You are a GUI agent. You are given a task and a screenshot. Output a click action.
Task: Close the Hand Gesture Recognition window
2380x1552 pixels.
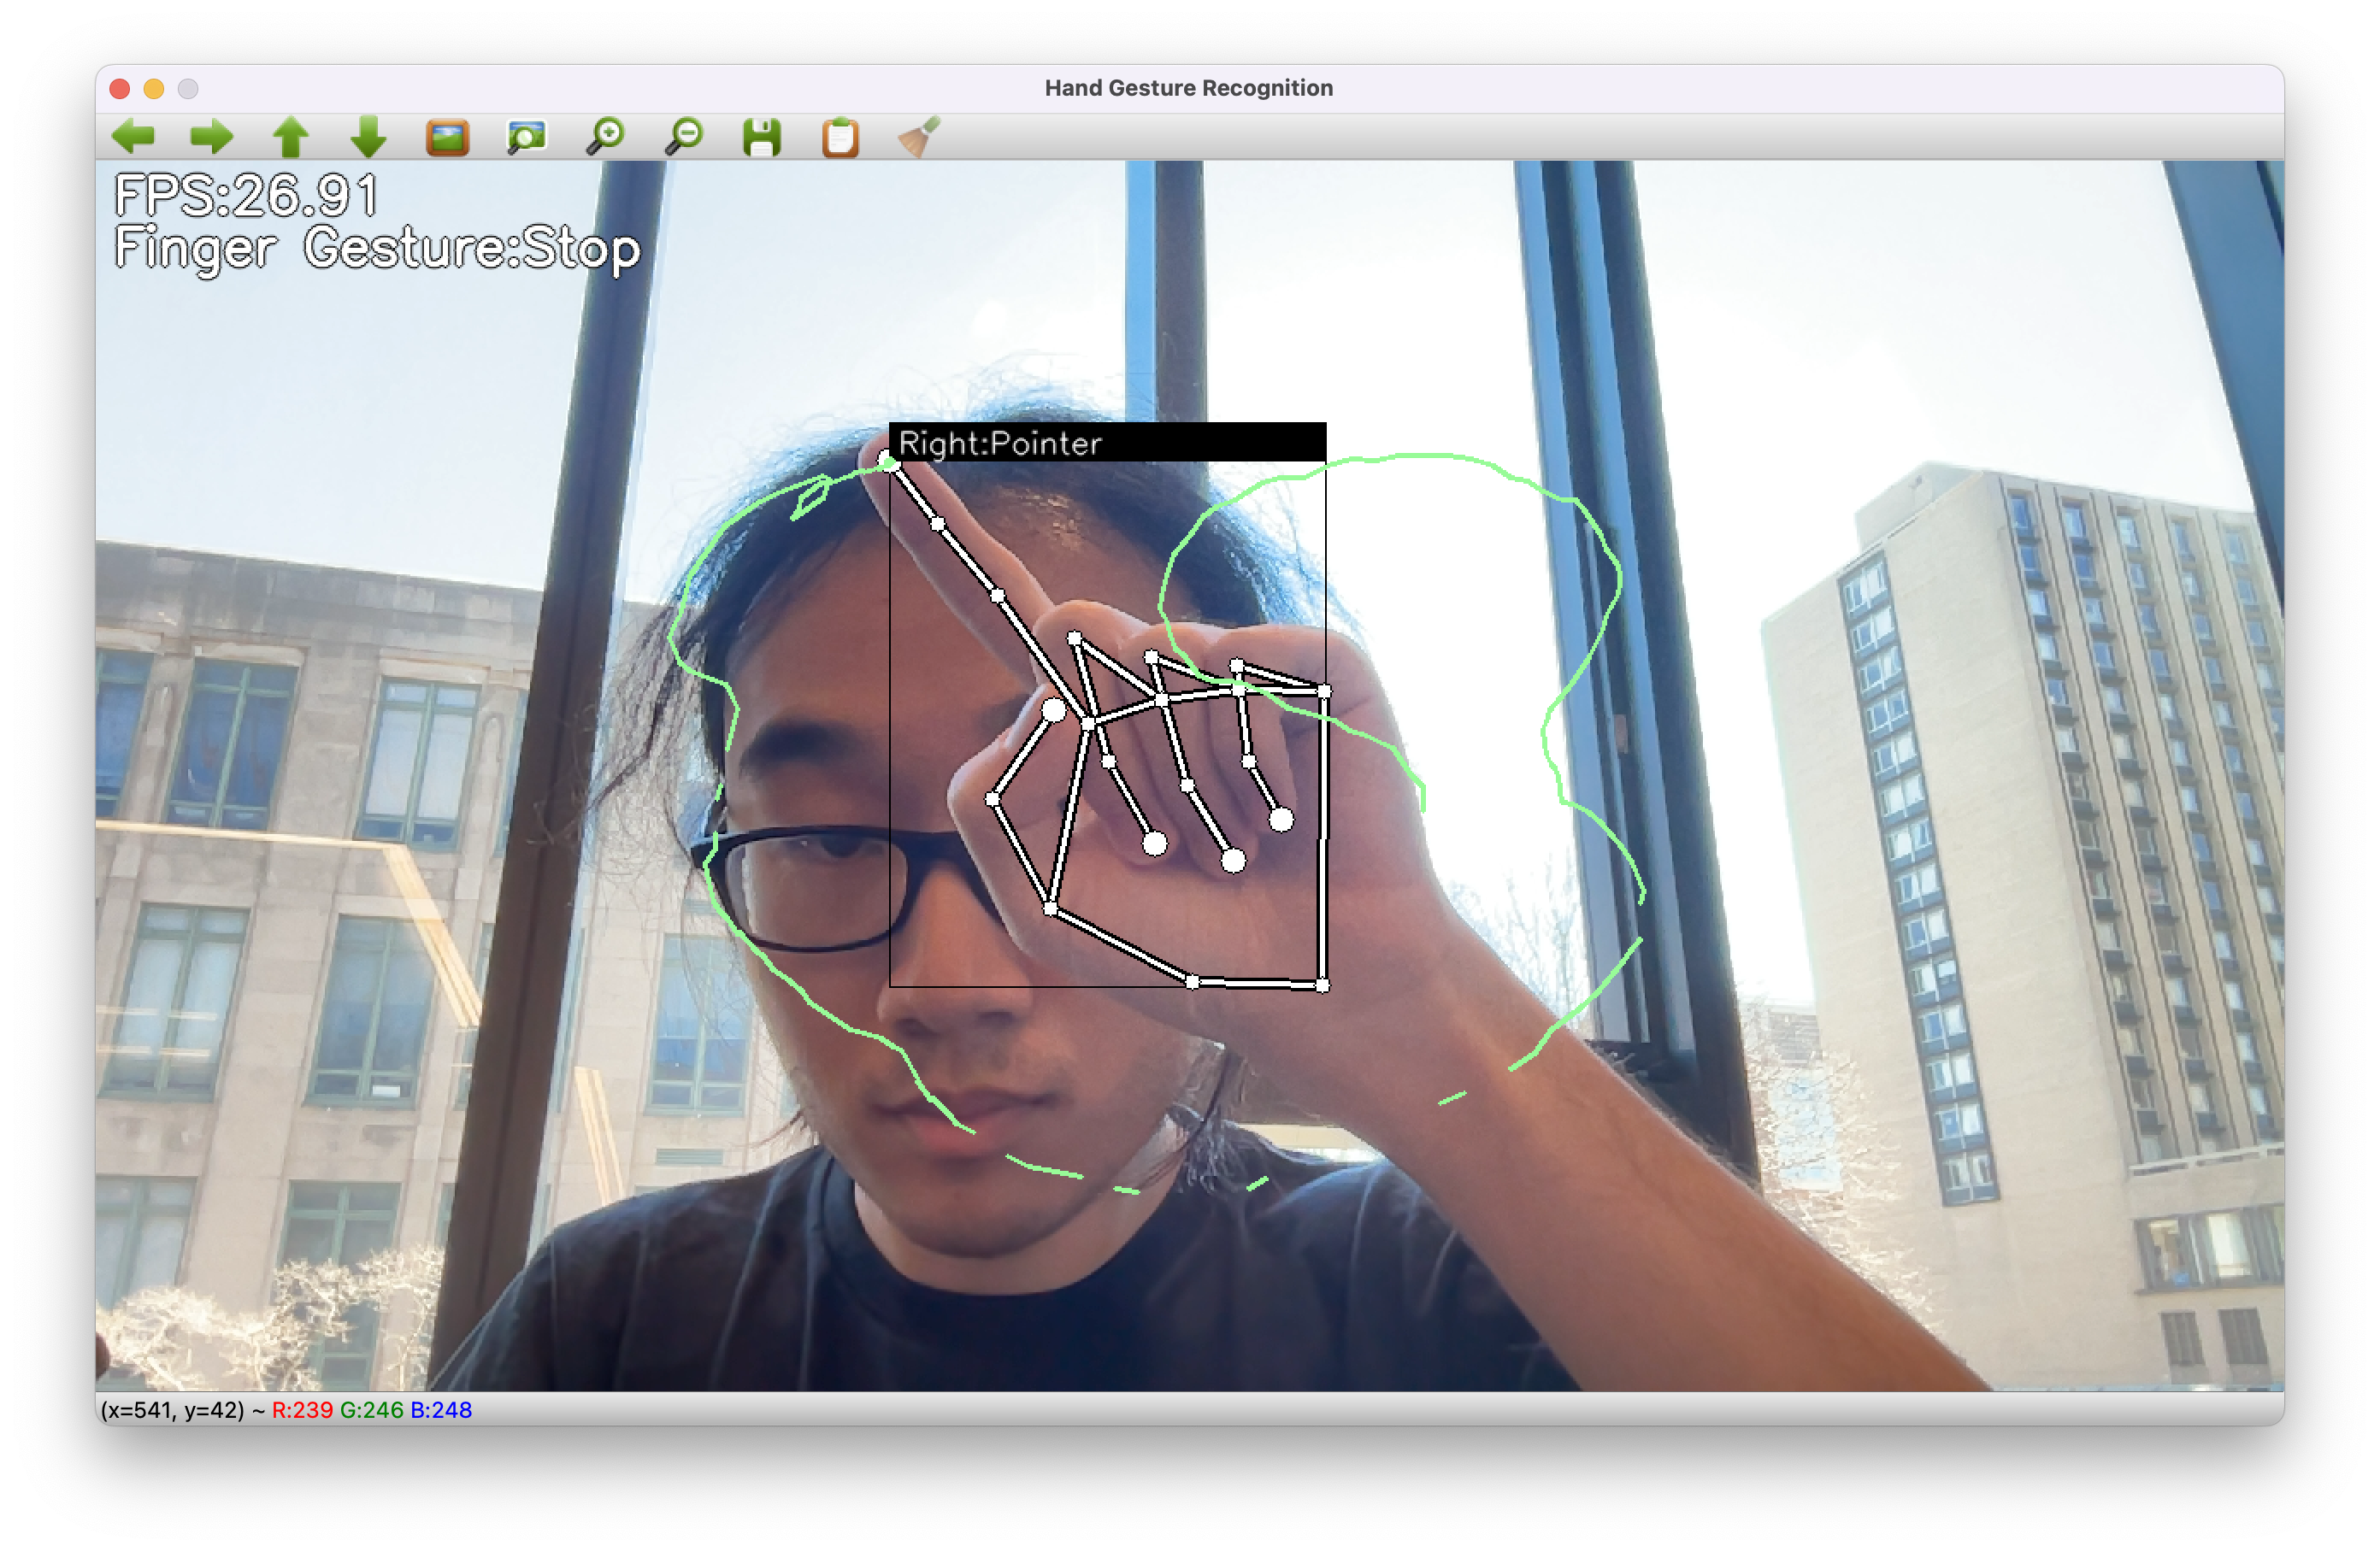[120, 89]
